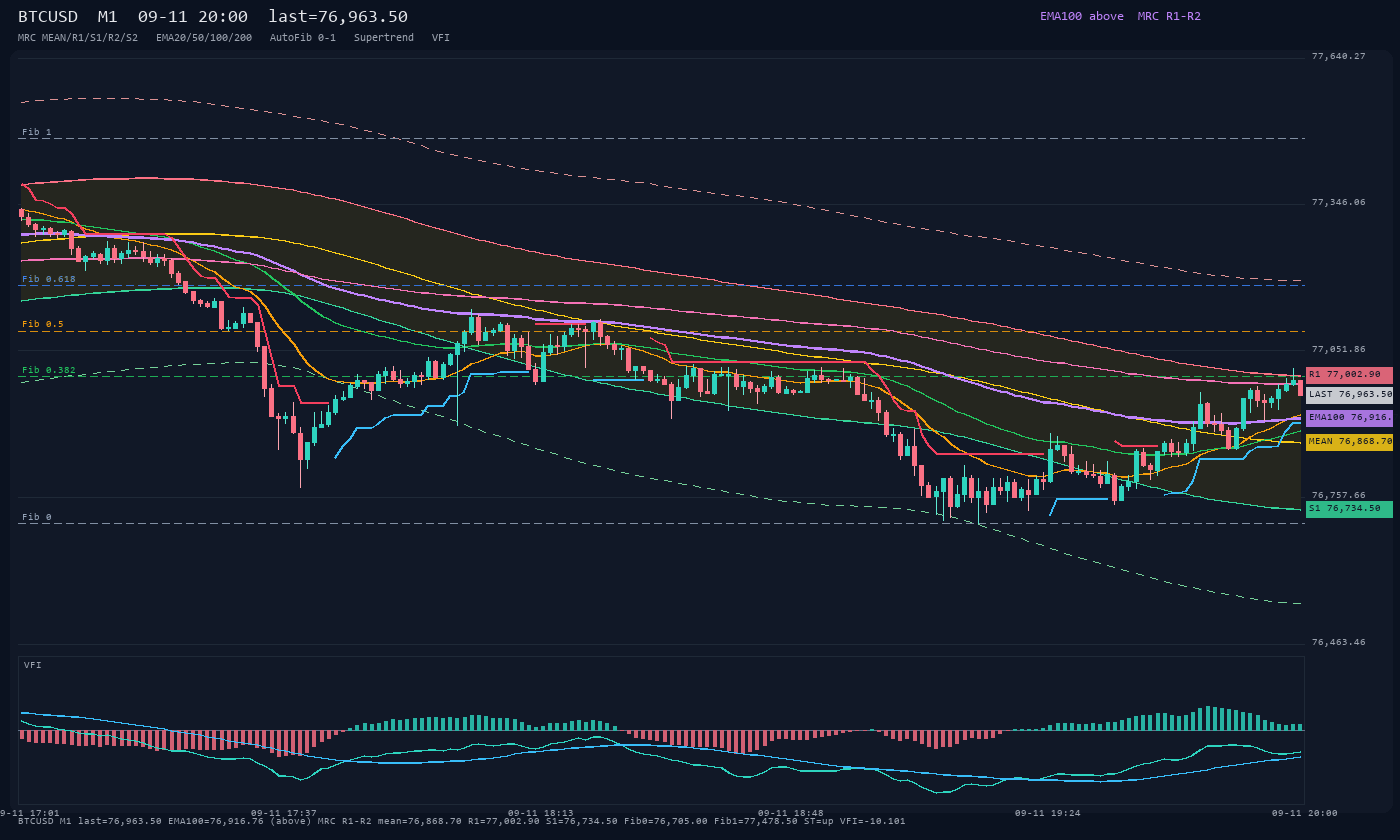
Task: Click the EMA100 price tag on axis
Action: point(1349,417)
